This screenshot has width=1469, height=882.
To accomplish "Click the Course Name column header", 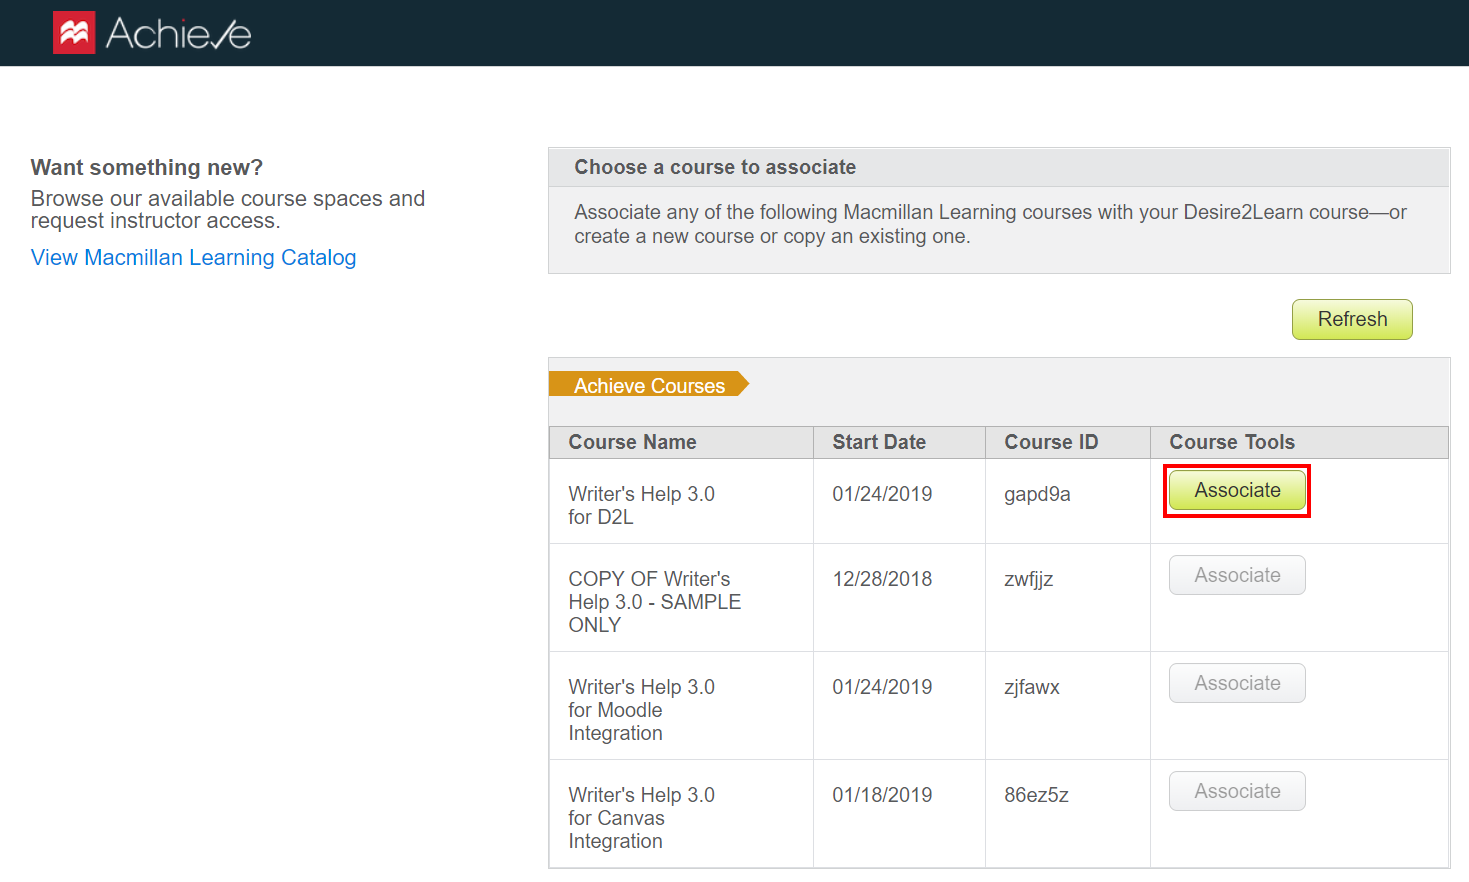I will point(632,442).
